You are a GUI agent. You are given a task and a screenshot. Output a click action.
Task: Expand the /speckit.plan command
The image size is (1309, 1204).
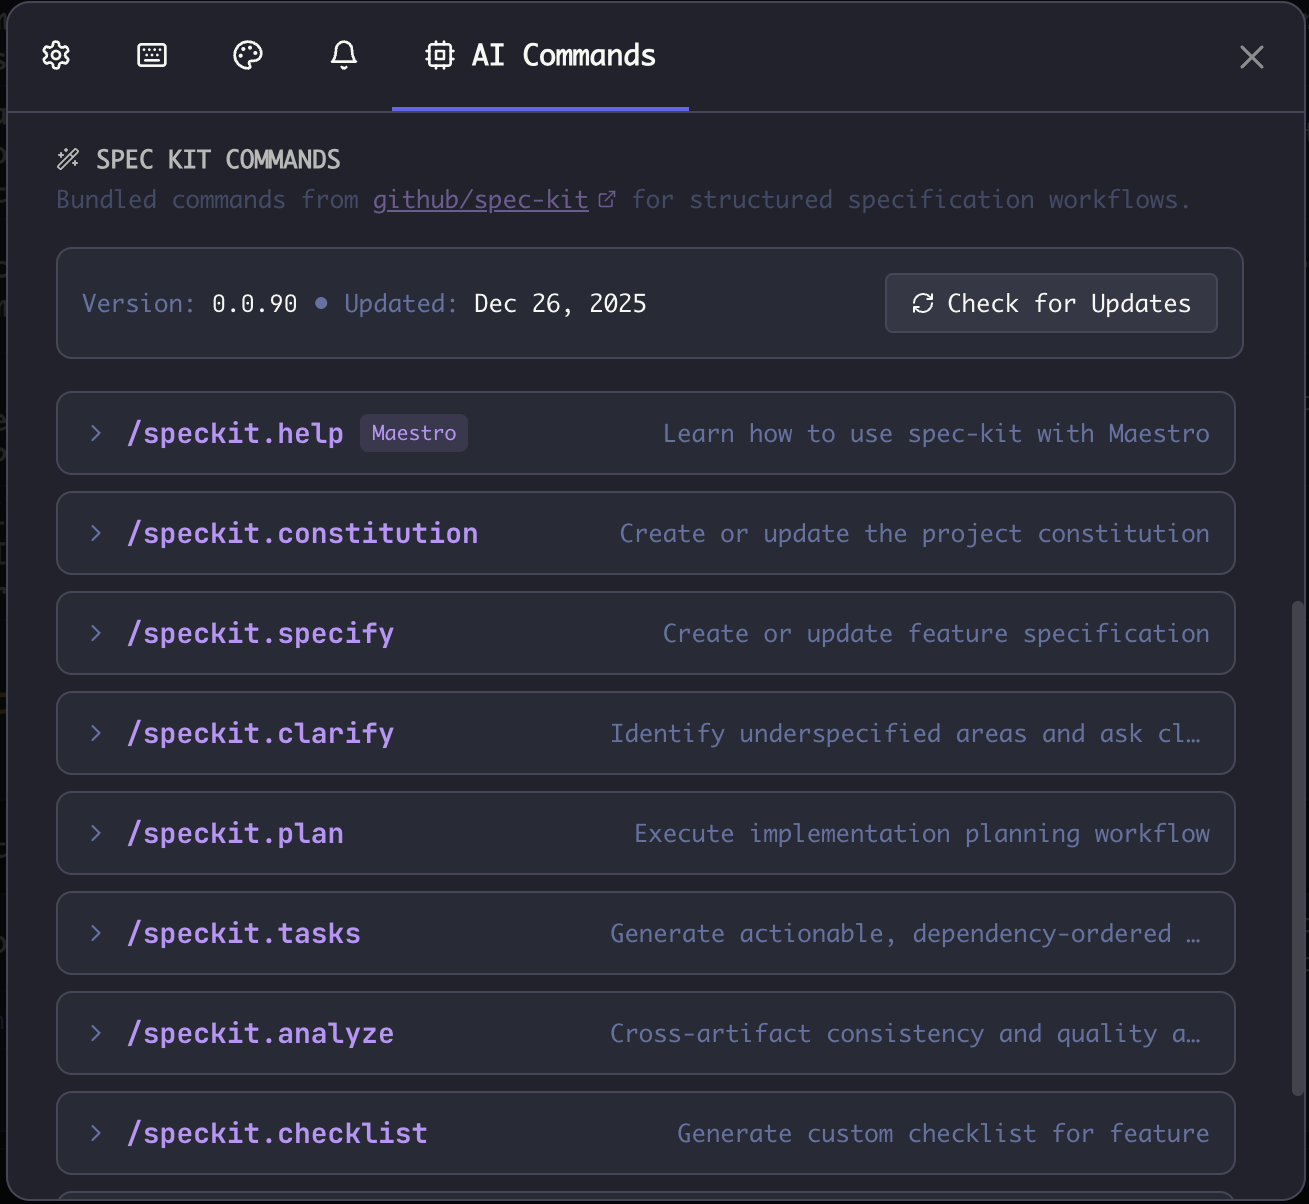[x=95, y=833]
